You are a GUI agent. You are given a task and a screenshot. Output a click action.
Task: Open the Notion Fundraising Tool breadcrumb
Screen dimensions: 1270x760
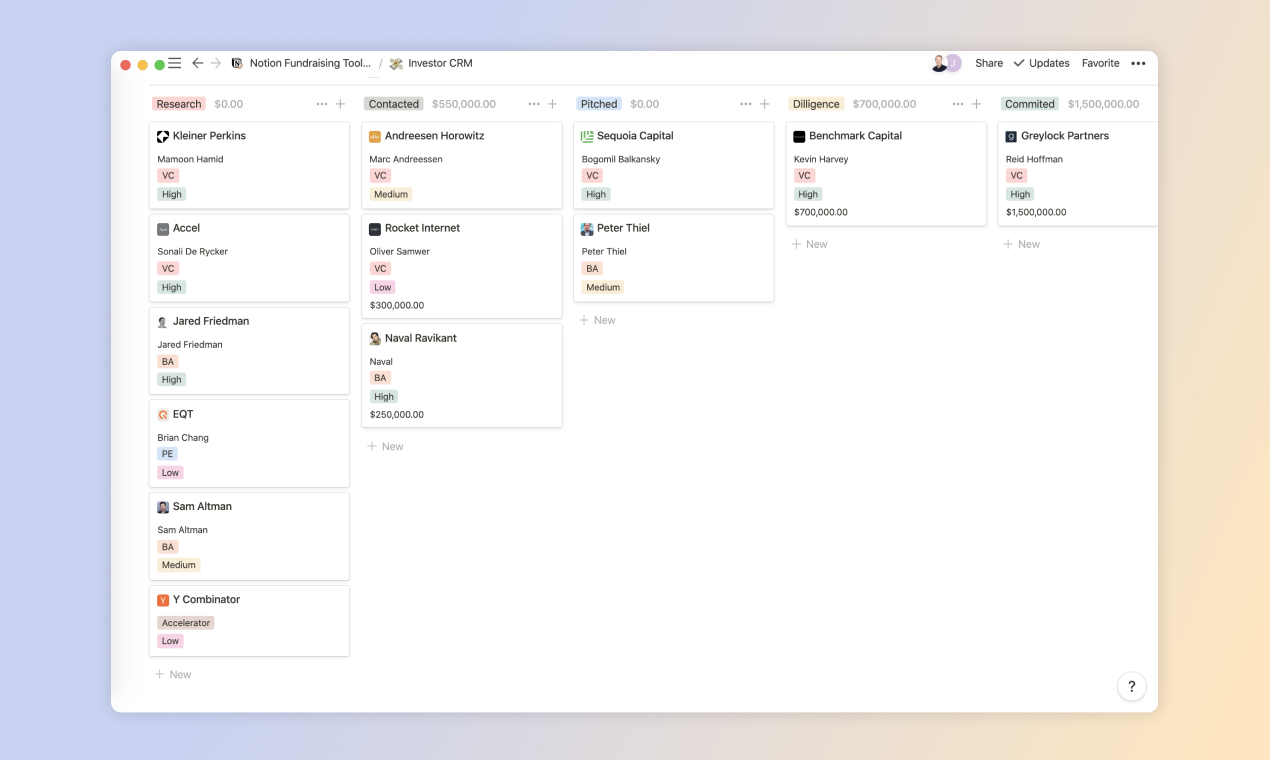pos(310,63)
